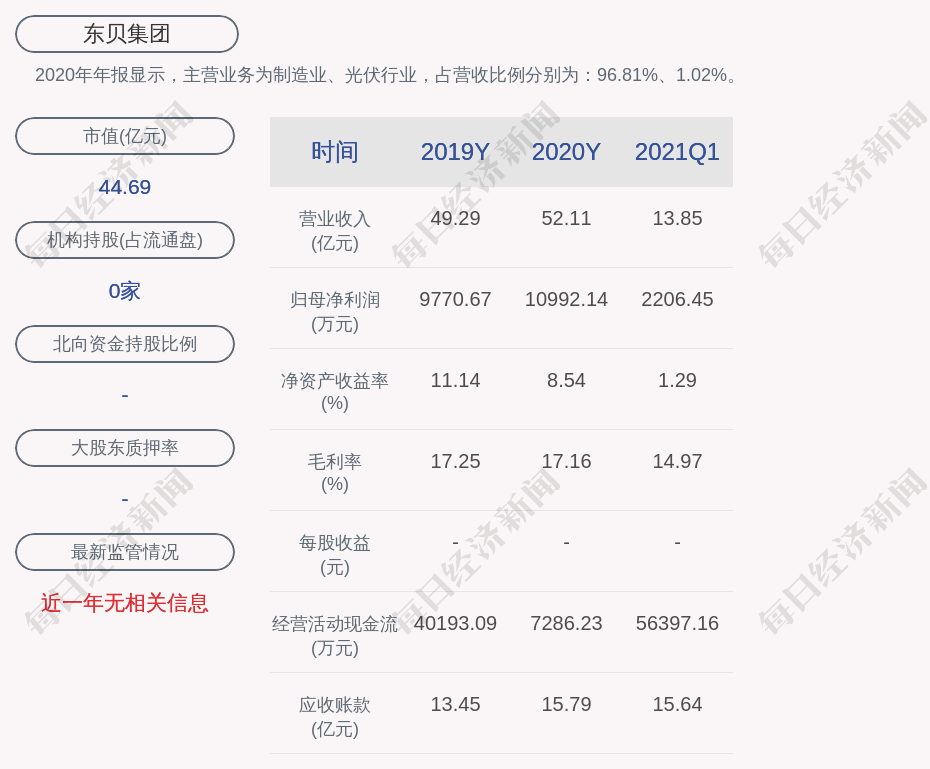Click the 营业收入(亿元) row label
The image size is (930, 769).
pyautogui.click(x=335, y=231)
